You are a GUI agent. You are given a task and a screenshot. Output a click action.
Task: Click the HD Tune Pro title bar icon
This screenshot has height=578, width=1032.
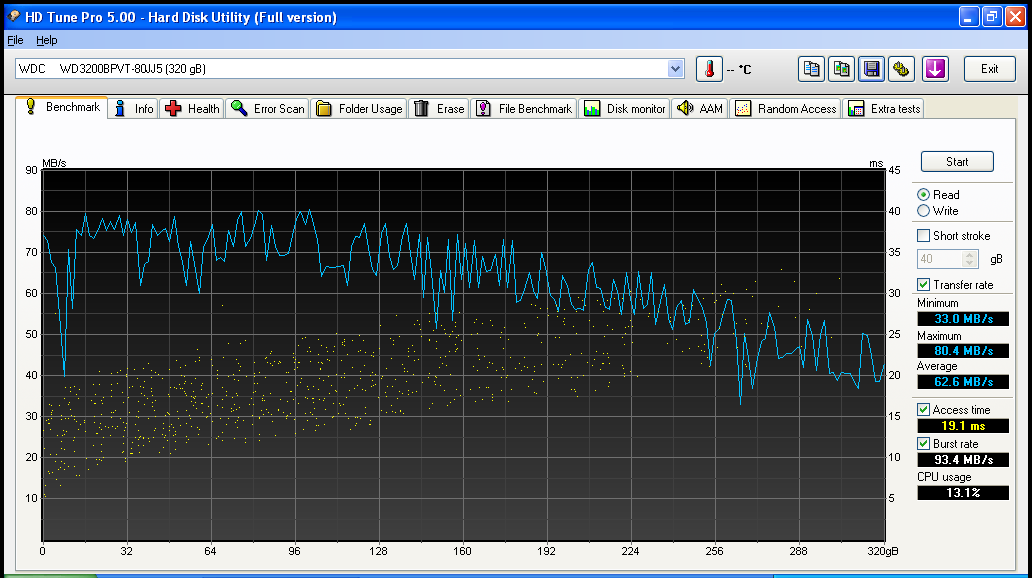point(13,16)
